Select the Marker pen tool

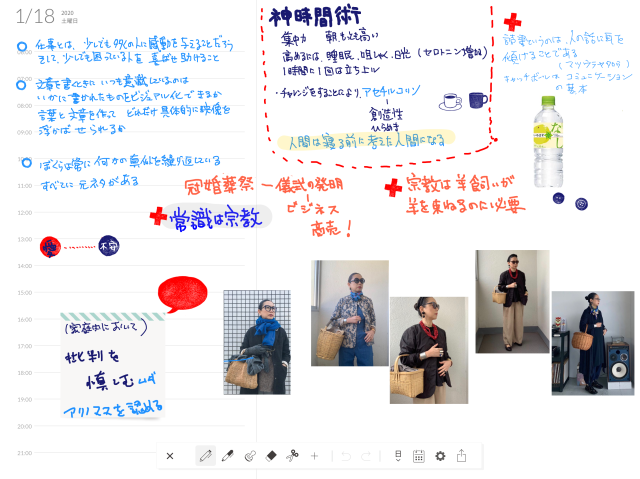pyautogui.click(x=228, y=456)
